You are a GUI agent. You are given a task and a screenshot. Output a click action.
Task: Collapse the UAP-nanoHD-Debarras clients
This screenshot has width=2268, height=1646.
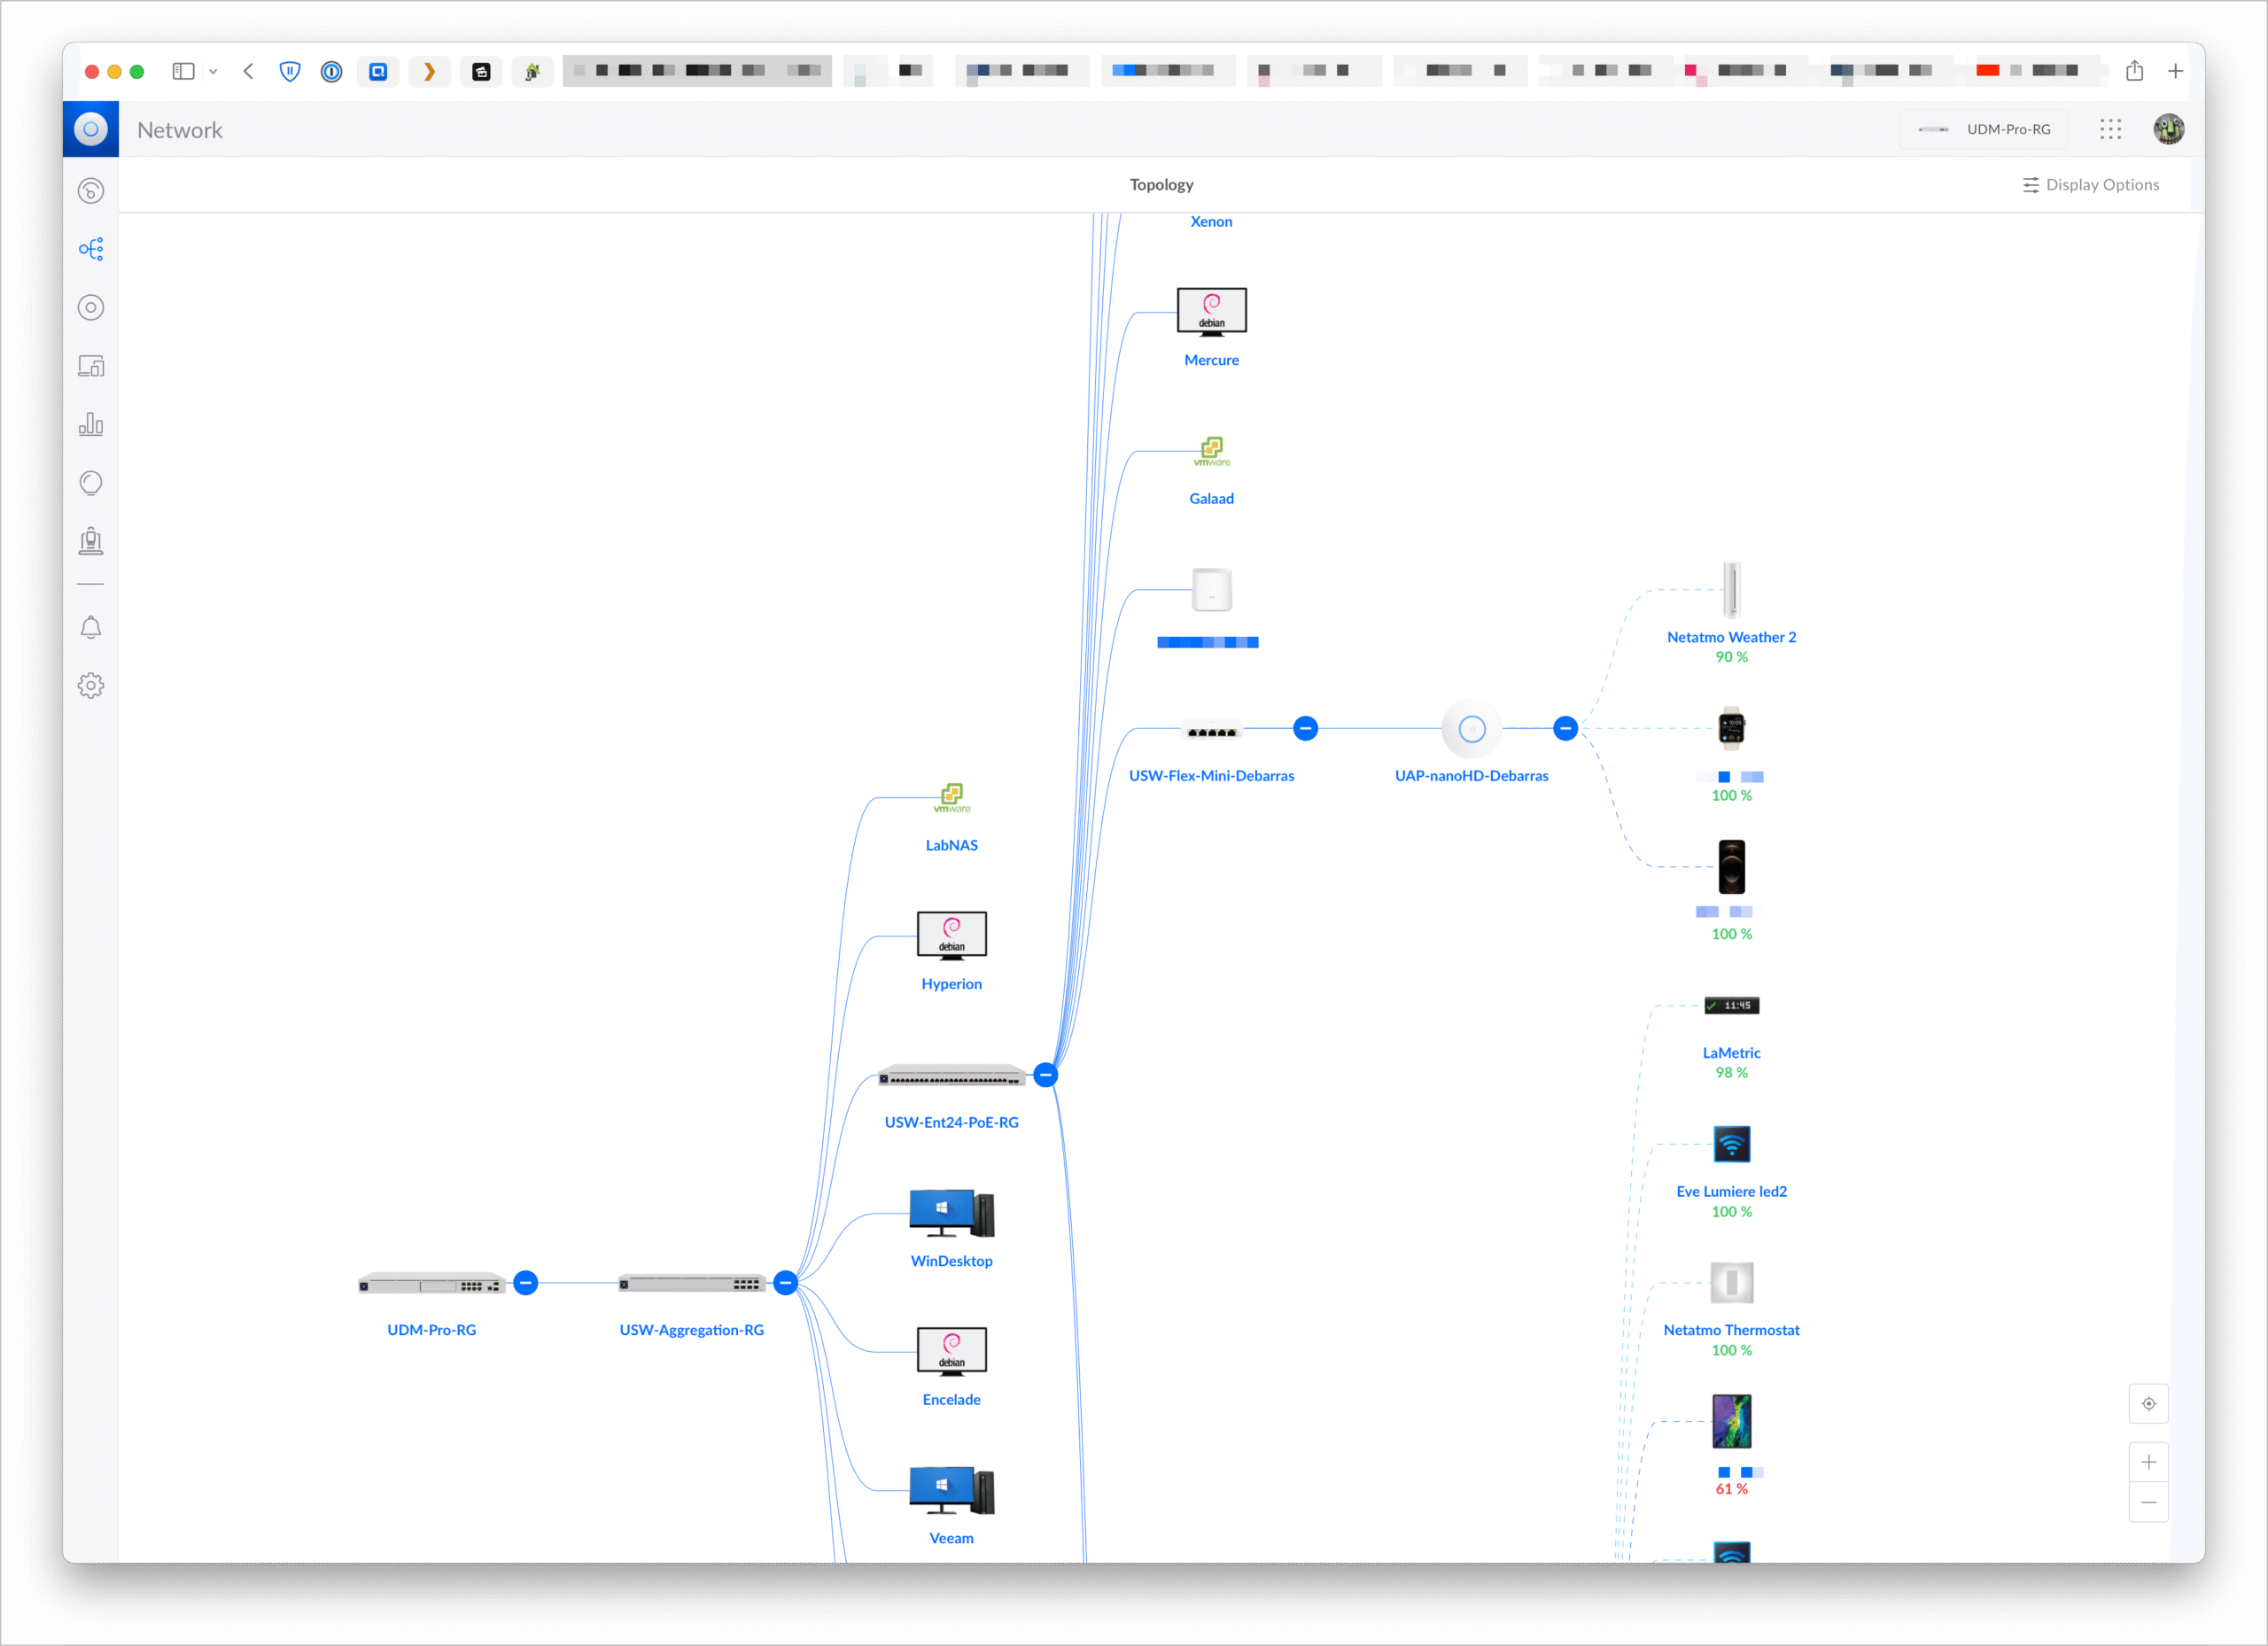click(x=1566, y=729)
